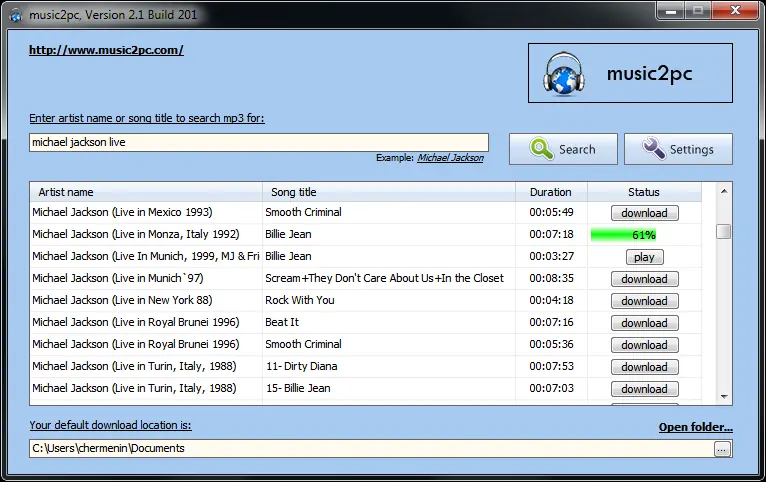Click the app icon in the title bar
766x482 pixels.
pyautogui.click(x=16, y=15)
